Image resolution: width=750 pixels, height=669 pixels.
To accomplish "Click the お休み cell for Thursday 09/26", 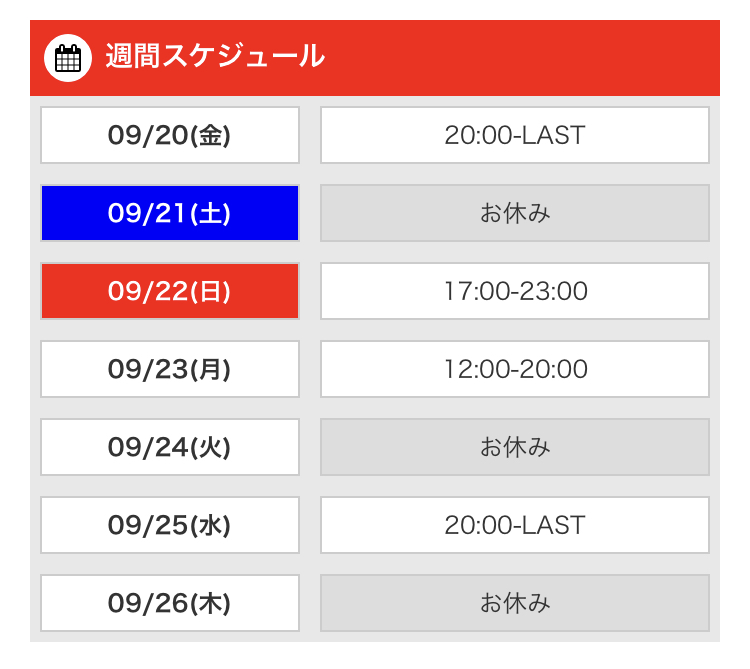I will point(515,603).
